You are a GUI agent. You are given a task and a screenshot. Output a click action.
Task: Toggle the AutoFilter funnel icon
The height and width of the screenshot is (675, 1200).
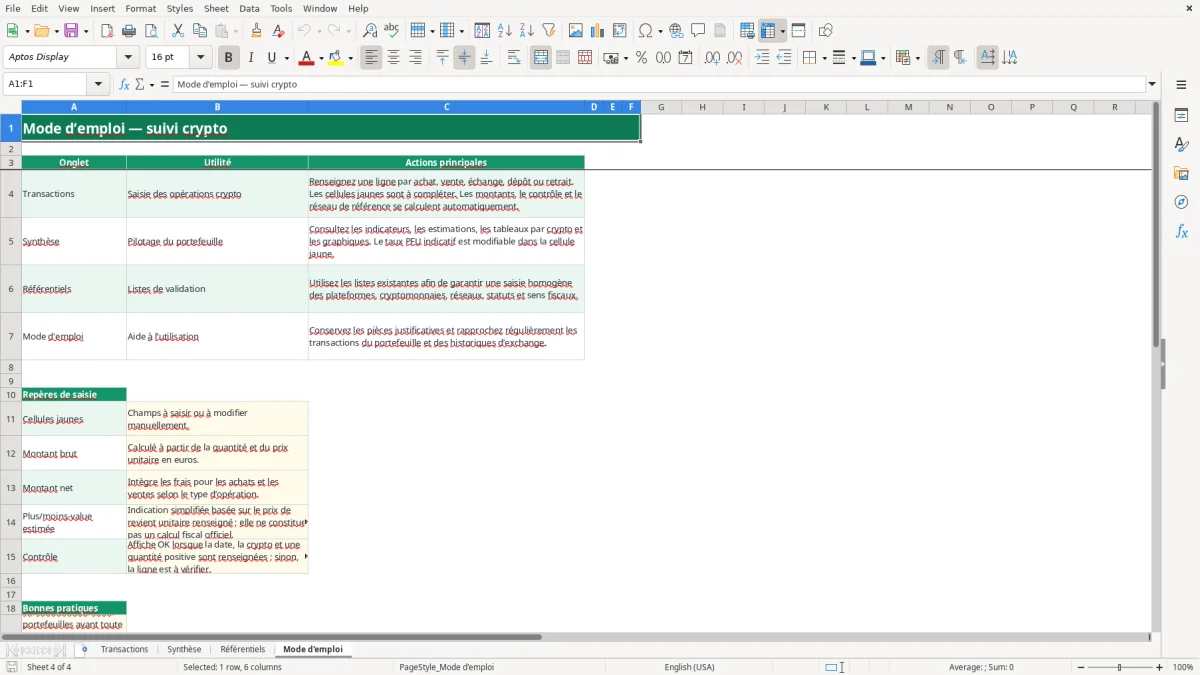coord(549,31)
